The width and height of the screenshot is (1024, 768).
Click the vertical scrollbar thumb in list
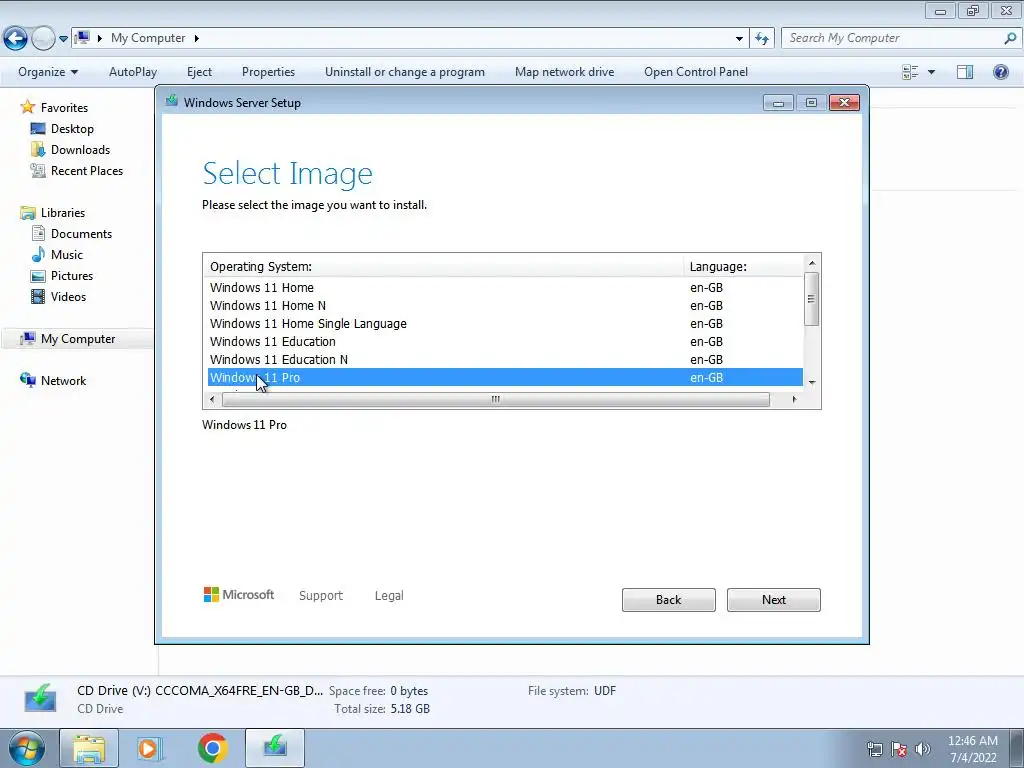tap(812, 298)
